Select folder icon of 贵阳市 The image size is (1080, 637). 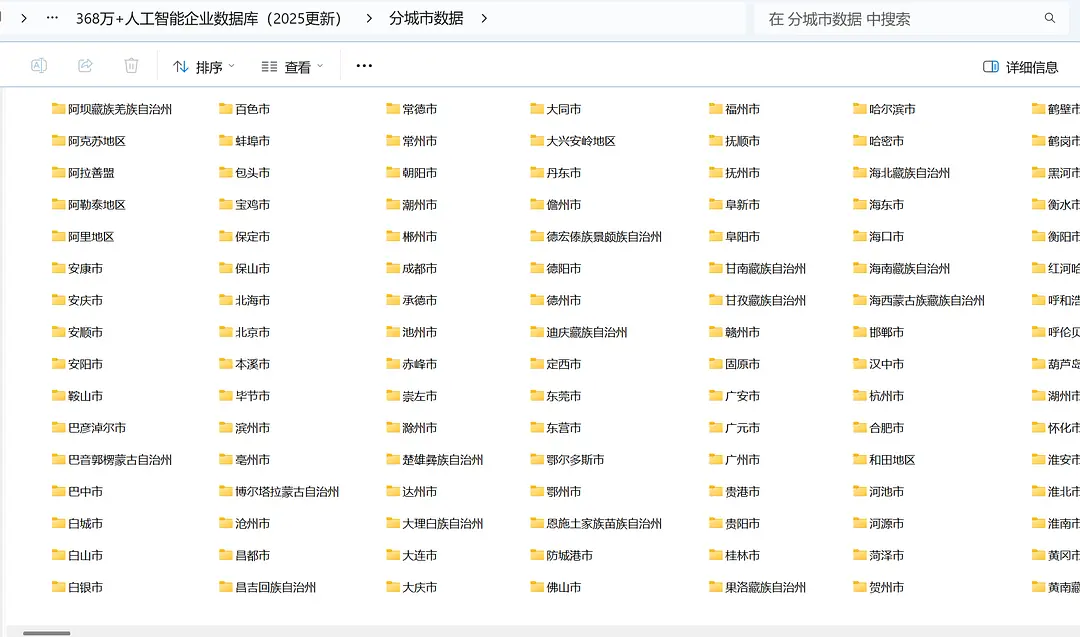[x=716, y=523]
